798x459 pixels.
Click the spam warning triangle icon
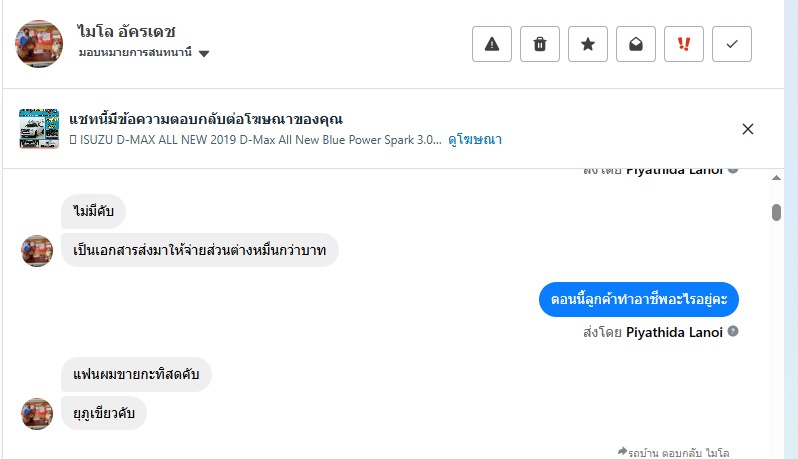(492, 44)
